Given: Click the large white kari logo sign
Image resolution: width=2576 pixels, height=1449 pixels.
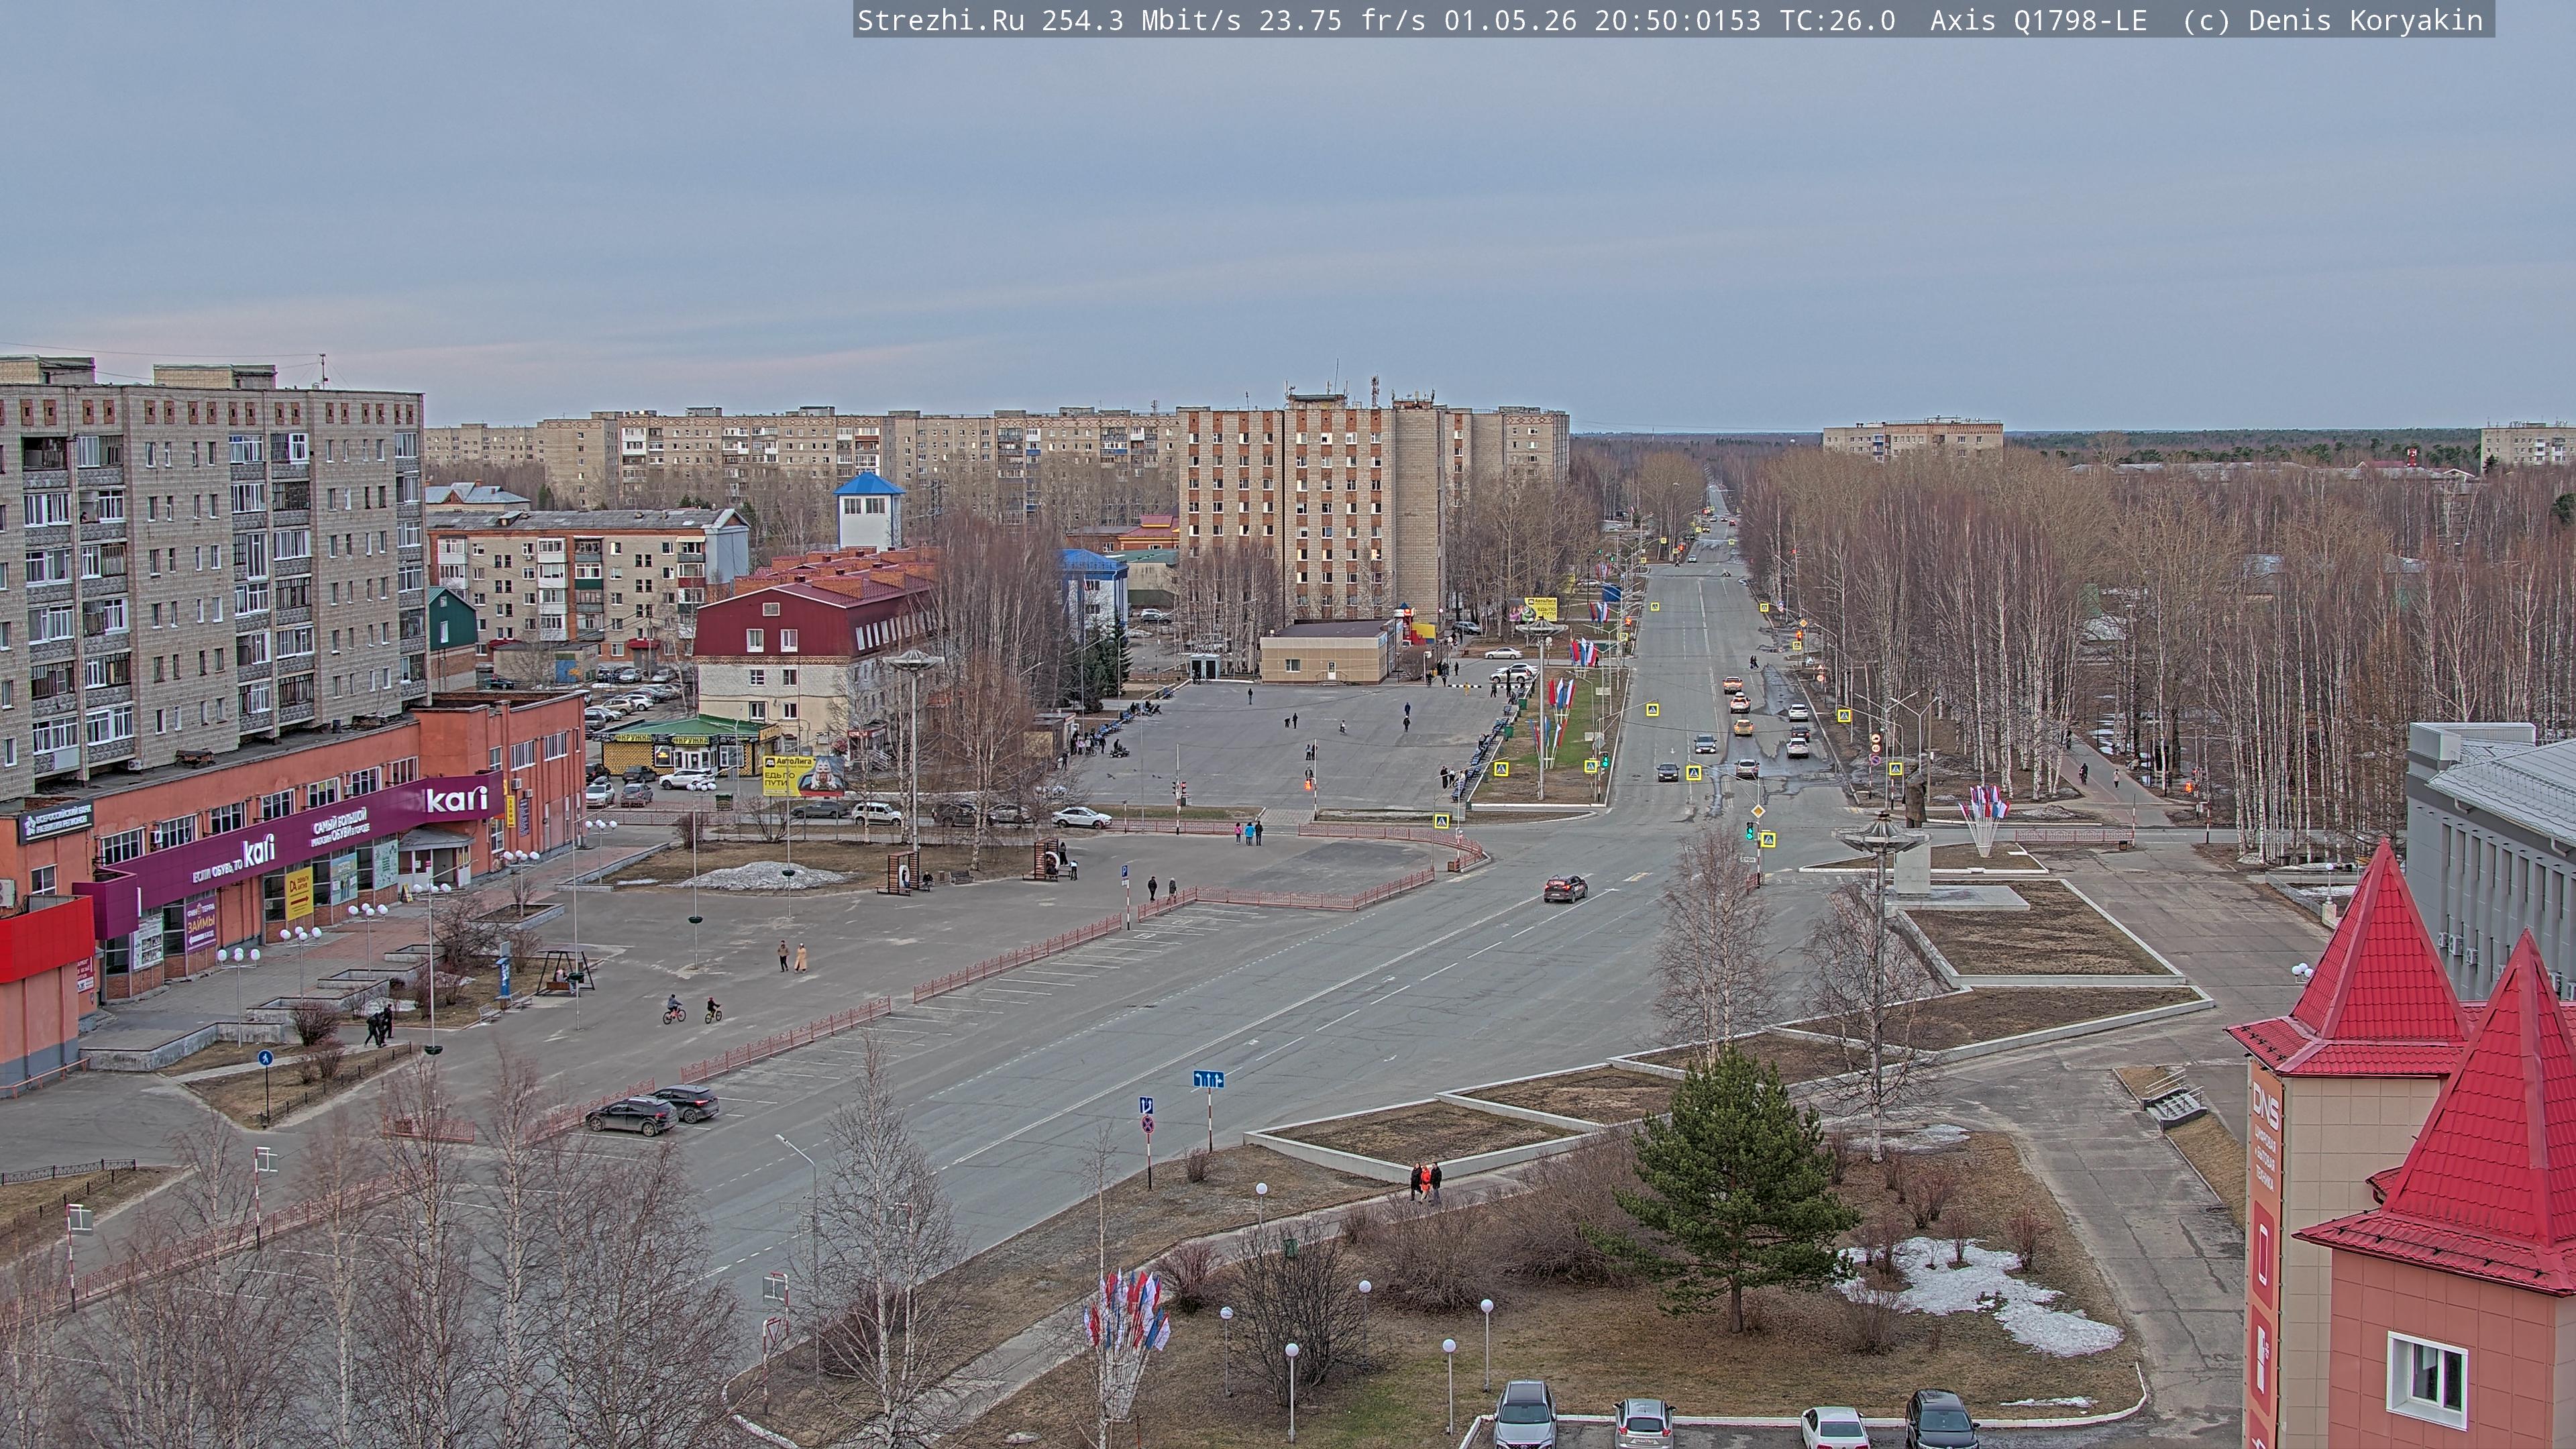Looking at the screenshot, I should pyautogui.click(x=457, y=798).
